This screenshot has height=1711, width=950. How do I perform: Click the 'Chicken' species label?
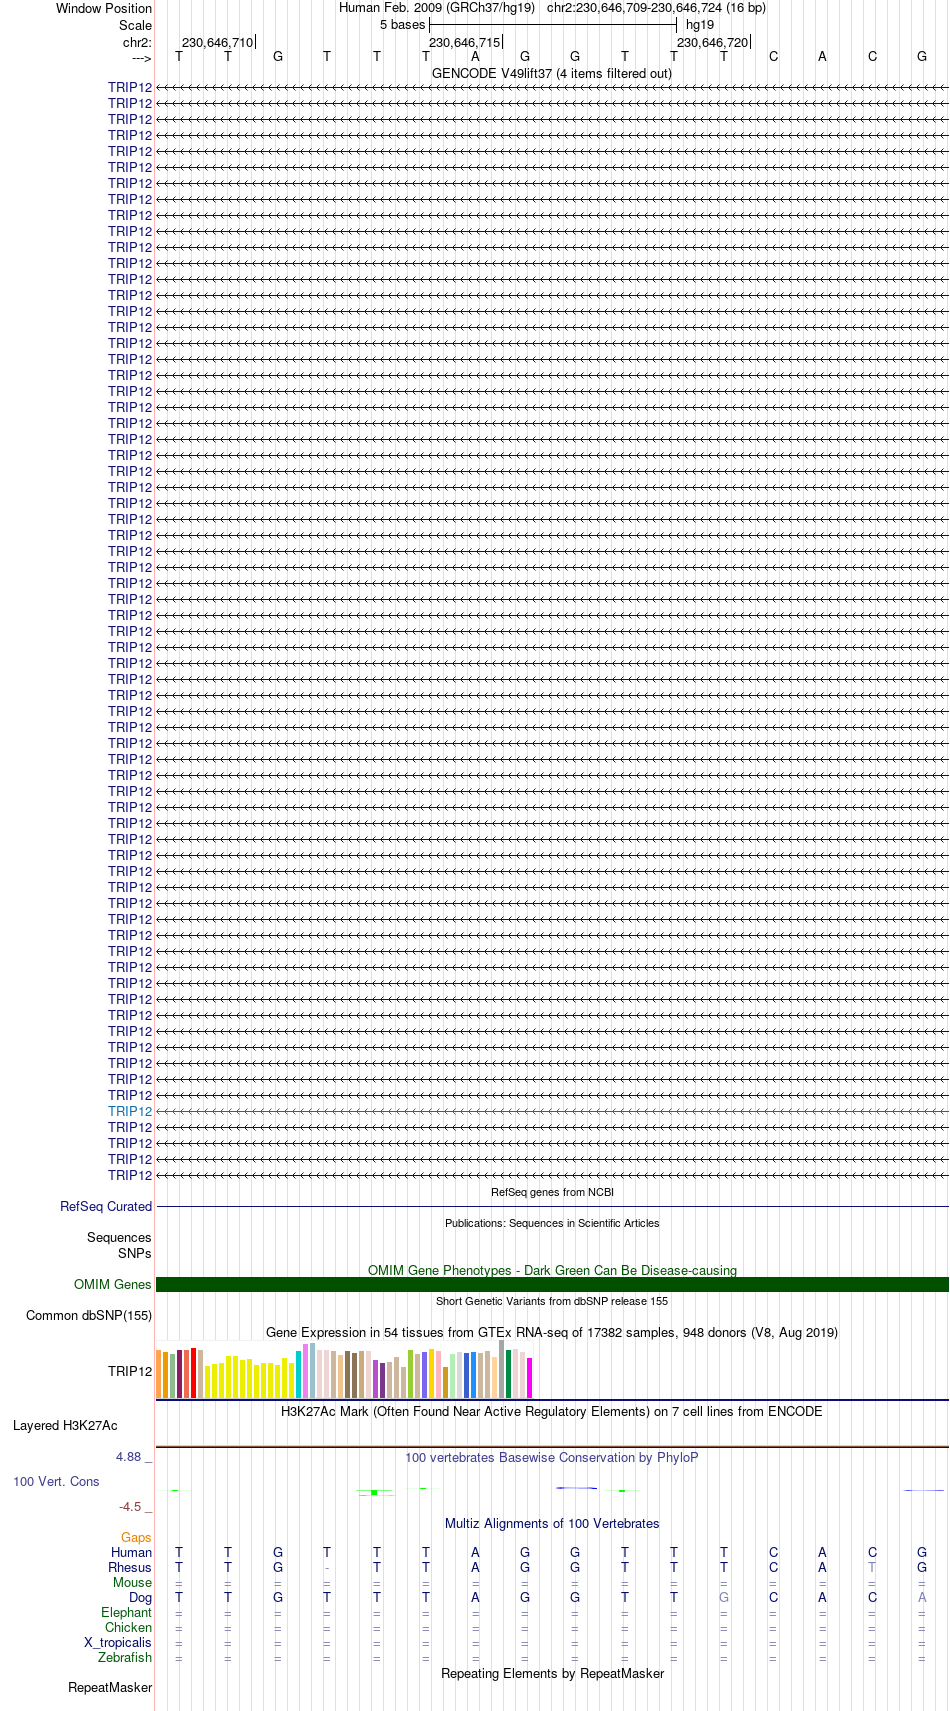tap(128, 1628)
